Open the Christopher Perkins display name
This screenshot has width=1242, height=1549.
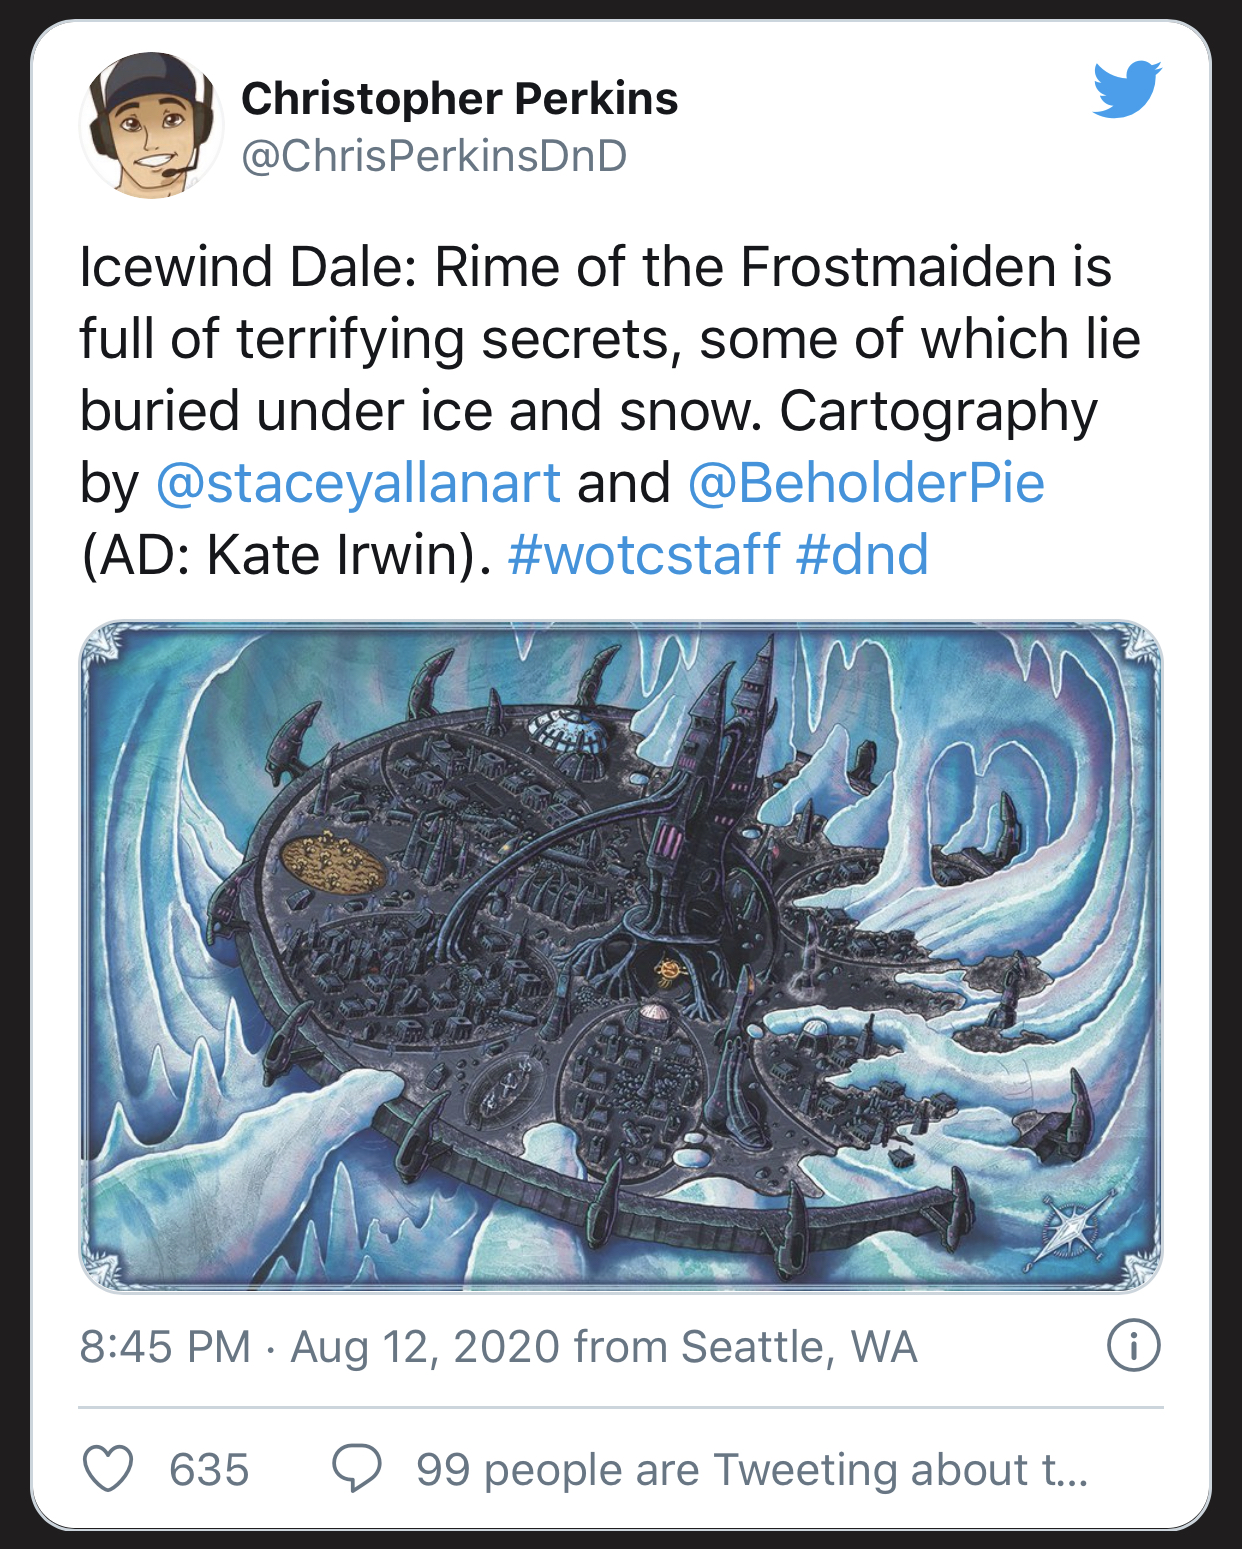pos(460,99)
